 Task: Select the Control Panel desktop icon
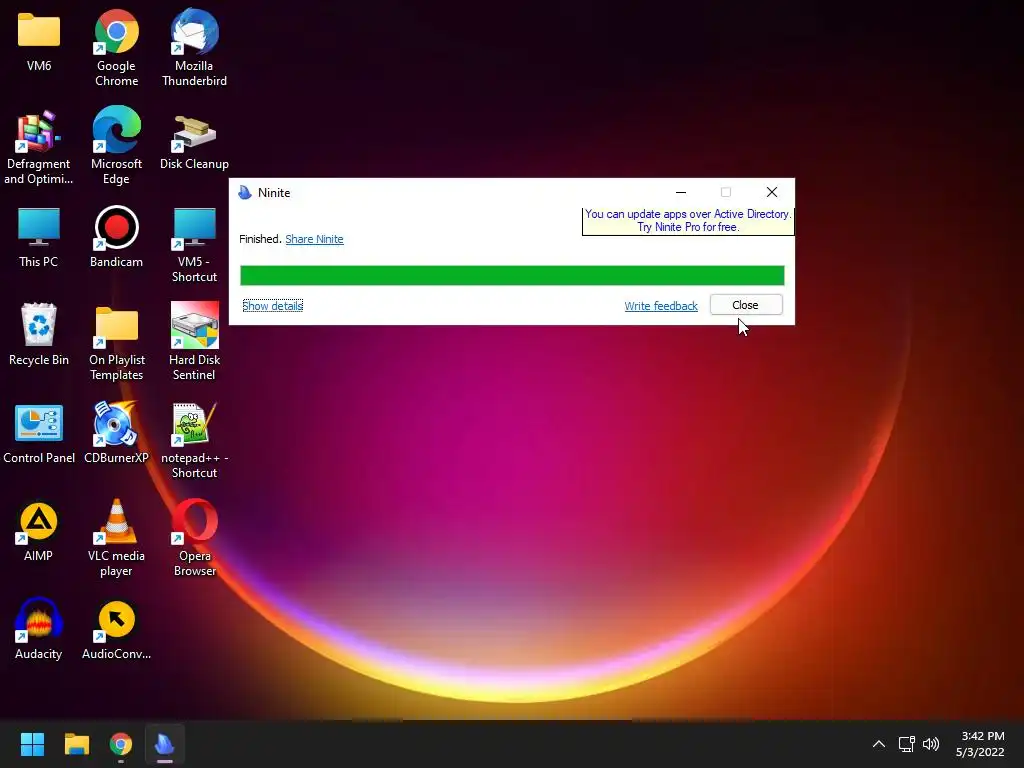click(x=39, y=423)
